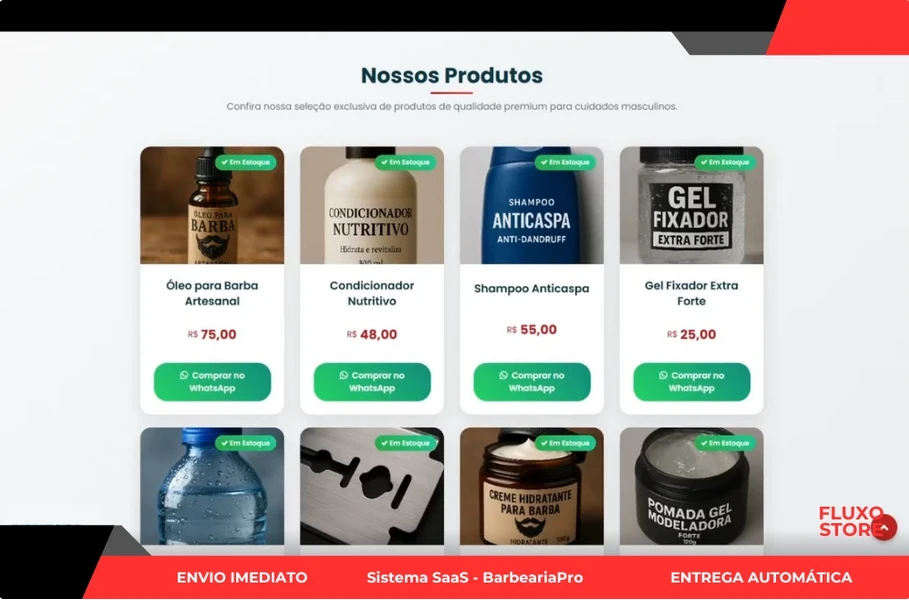Buy Shampoo Anticaspa via WhatsApp button

[532, 381]
